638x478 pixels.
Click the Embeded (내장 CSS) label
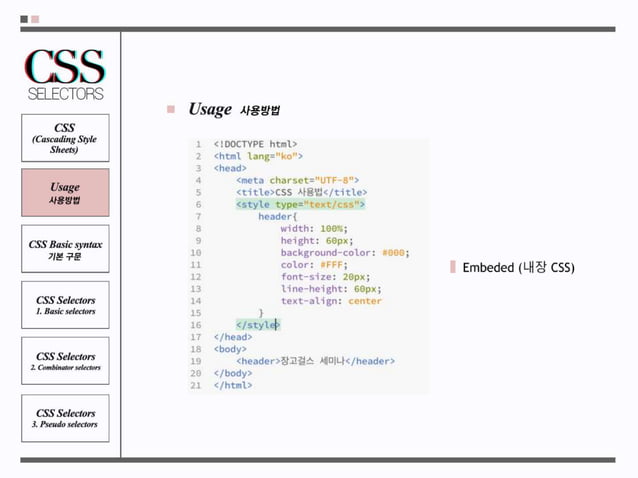(x=518, y=268)
